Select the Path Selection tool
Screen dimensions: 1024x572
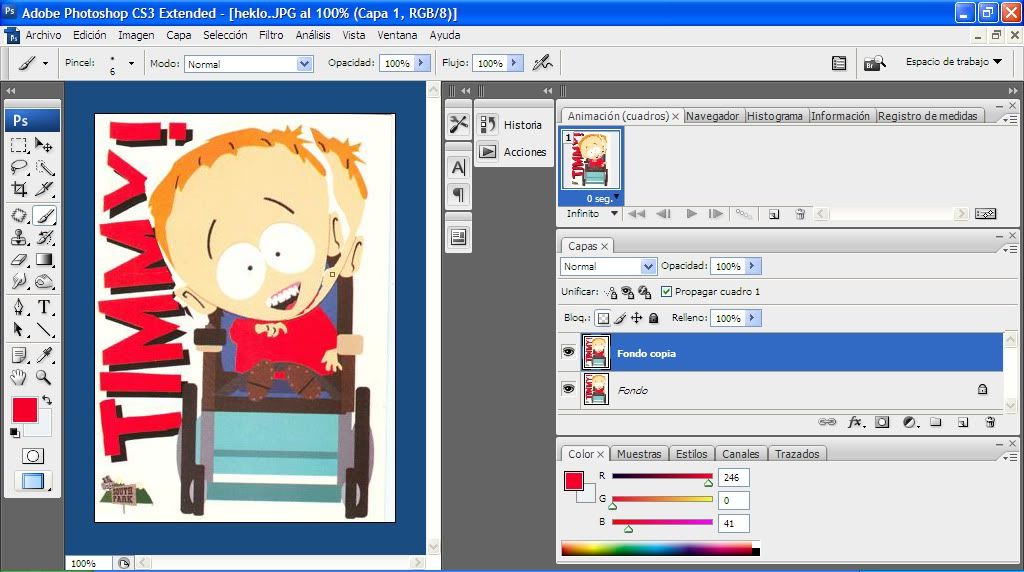(x=19, y=329)
